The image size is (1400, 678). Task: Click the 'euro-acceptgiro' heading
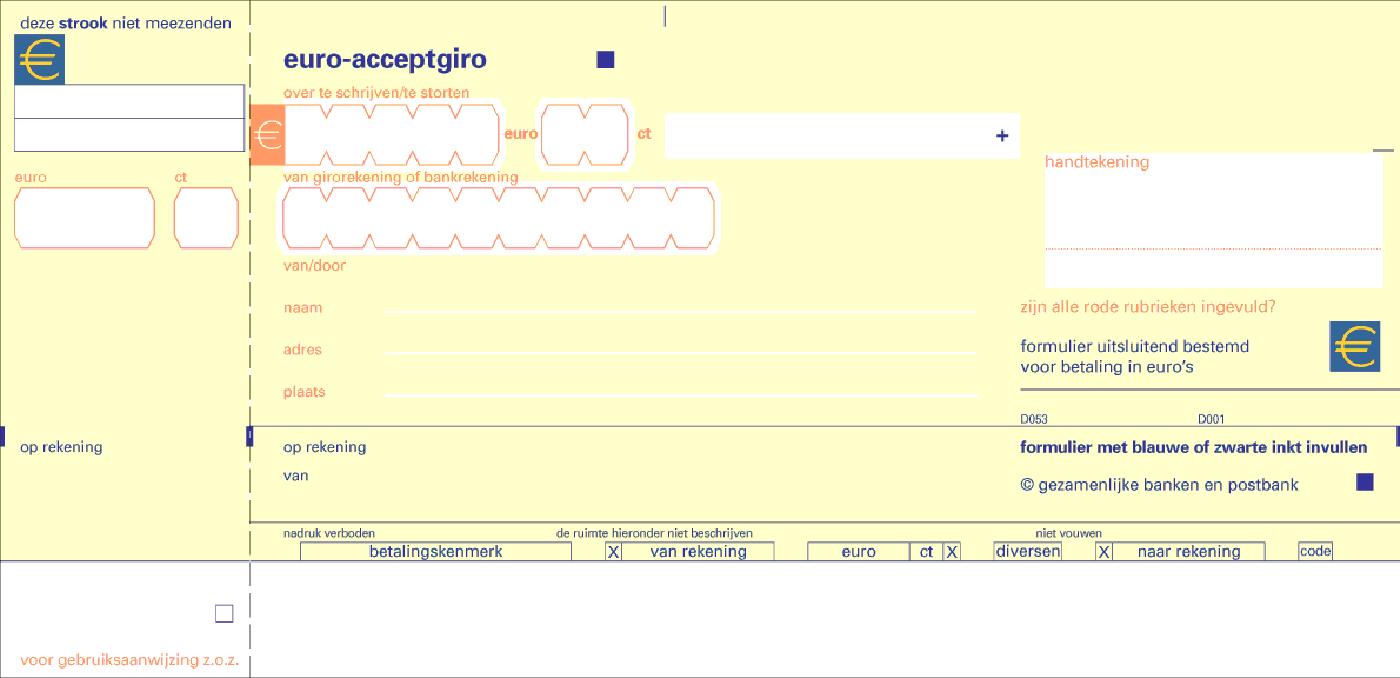(x=385, y=59)
